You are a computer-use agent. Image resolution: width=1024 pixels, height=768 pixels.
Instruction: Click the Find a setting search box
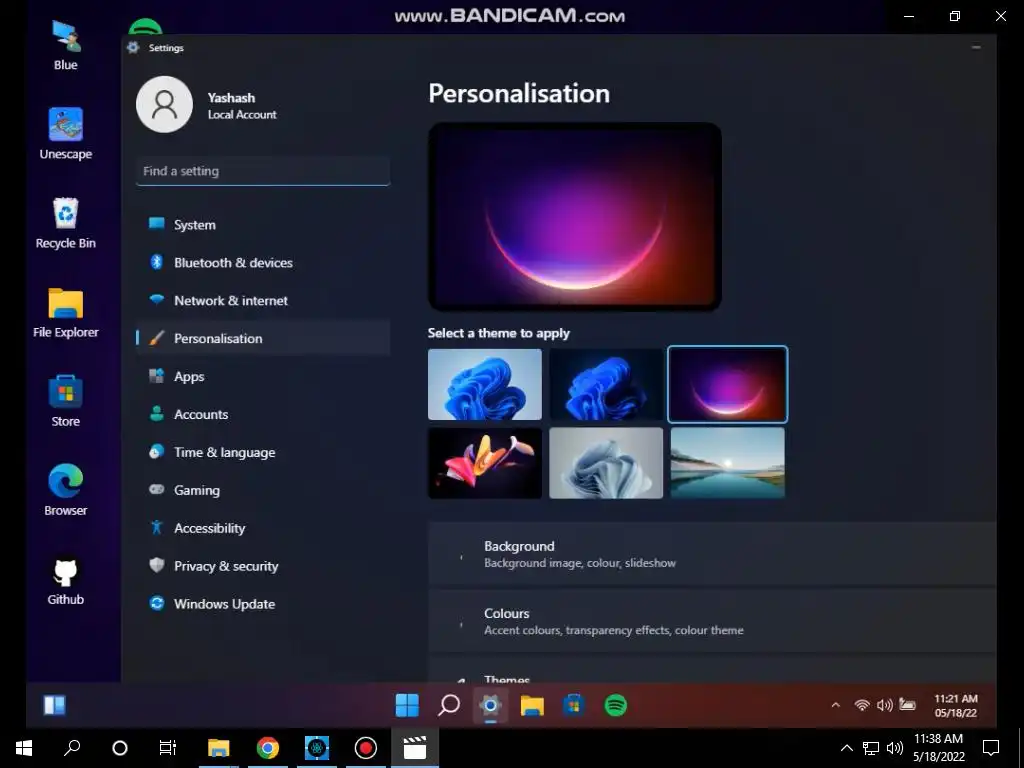(x=263, y=171)
